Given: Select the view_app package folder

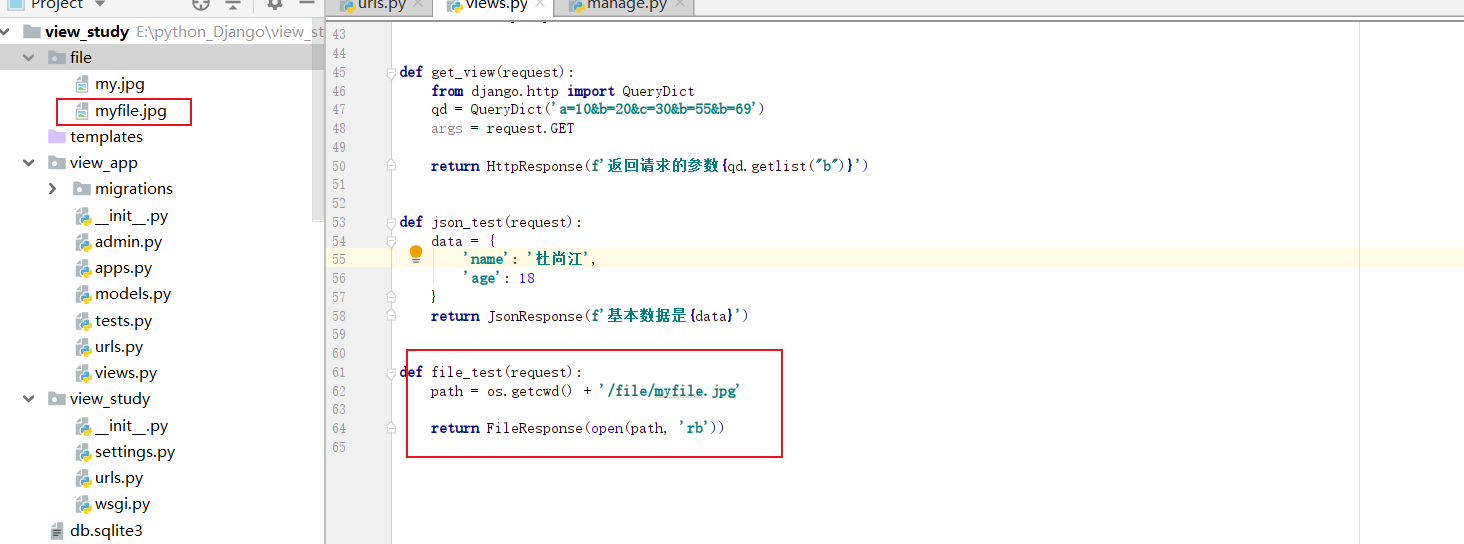Looking at the screenshot, I should coord(104,163).
